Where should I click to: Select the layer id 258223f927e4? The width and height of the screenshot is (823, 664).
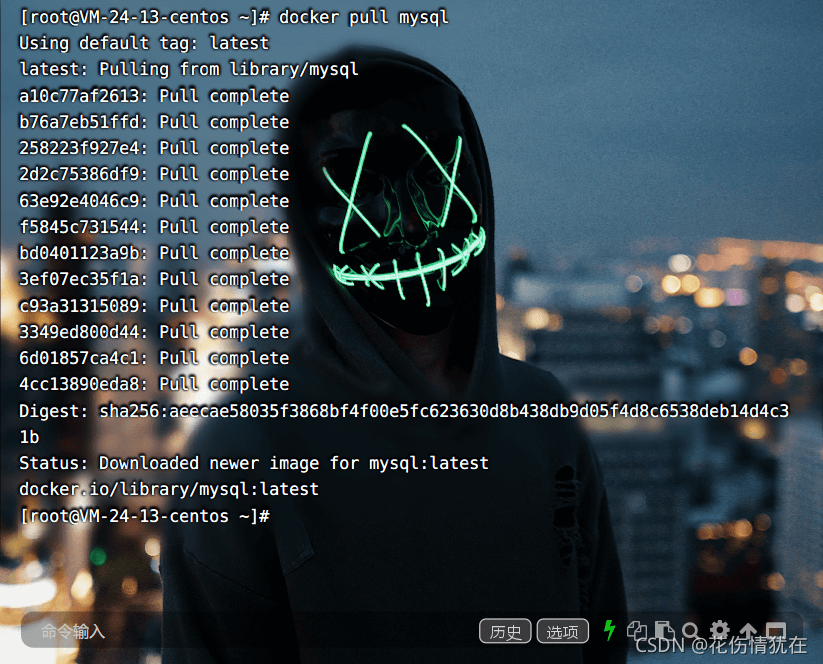79,148
